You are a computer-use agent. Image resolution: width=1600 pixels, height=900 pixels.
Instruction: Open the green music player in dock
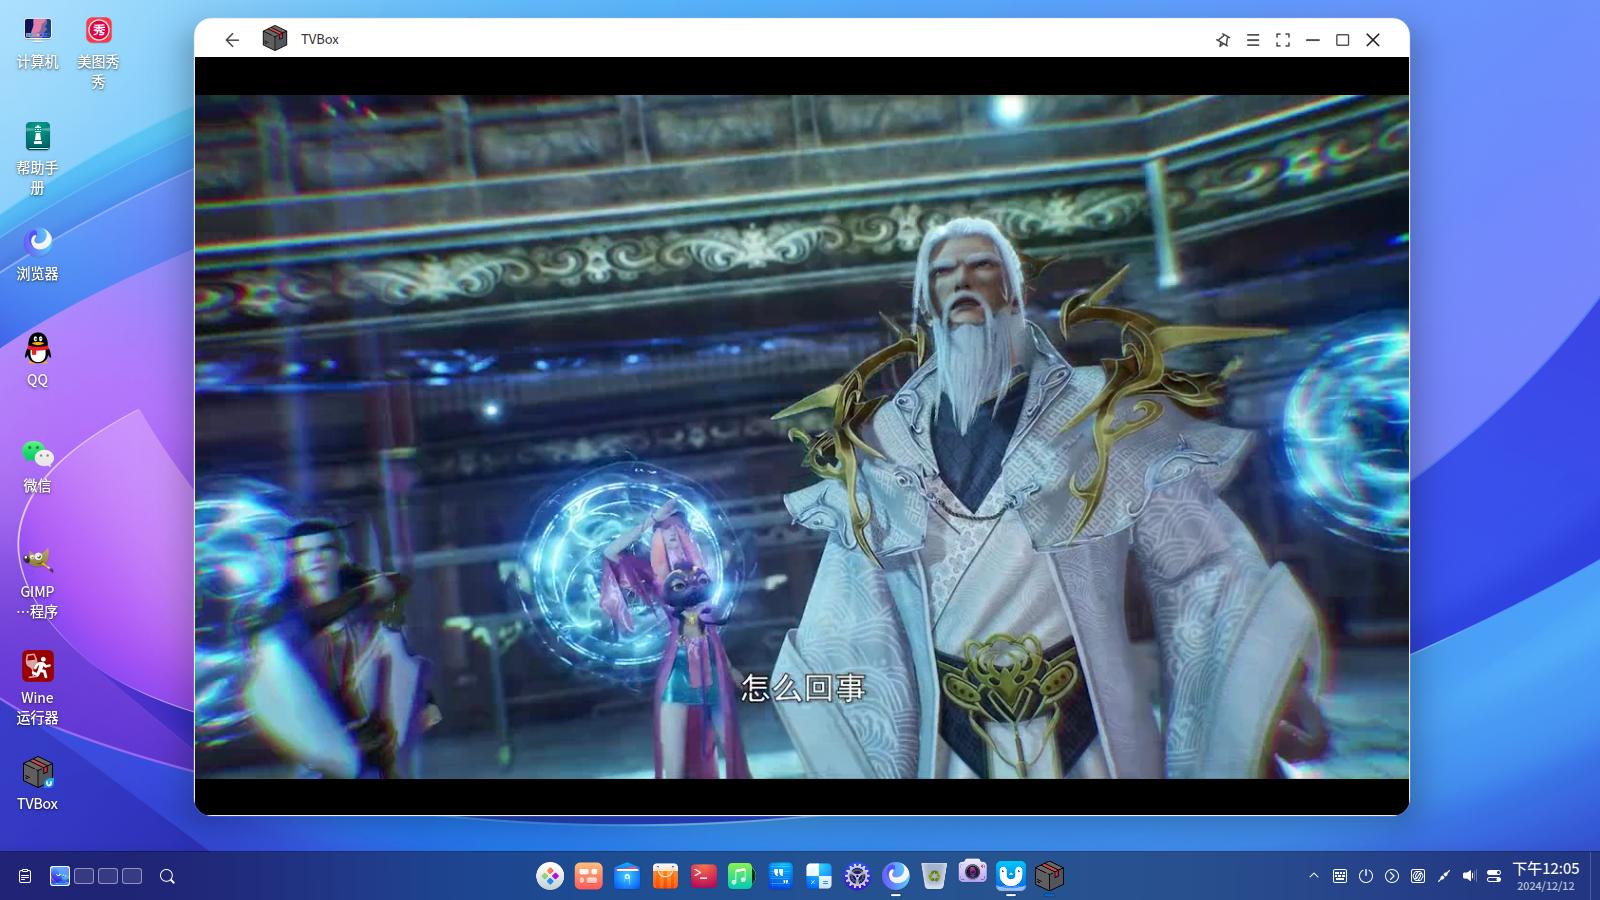click(741, 876)
